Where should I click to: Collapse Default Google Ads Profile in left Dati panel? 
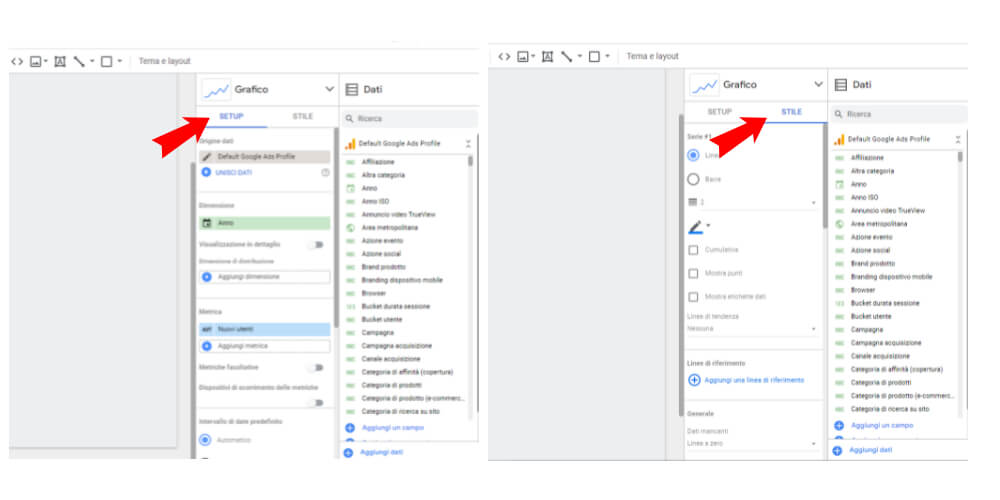(468, 144)
